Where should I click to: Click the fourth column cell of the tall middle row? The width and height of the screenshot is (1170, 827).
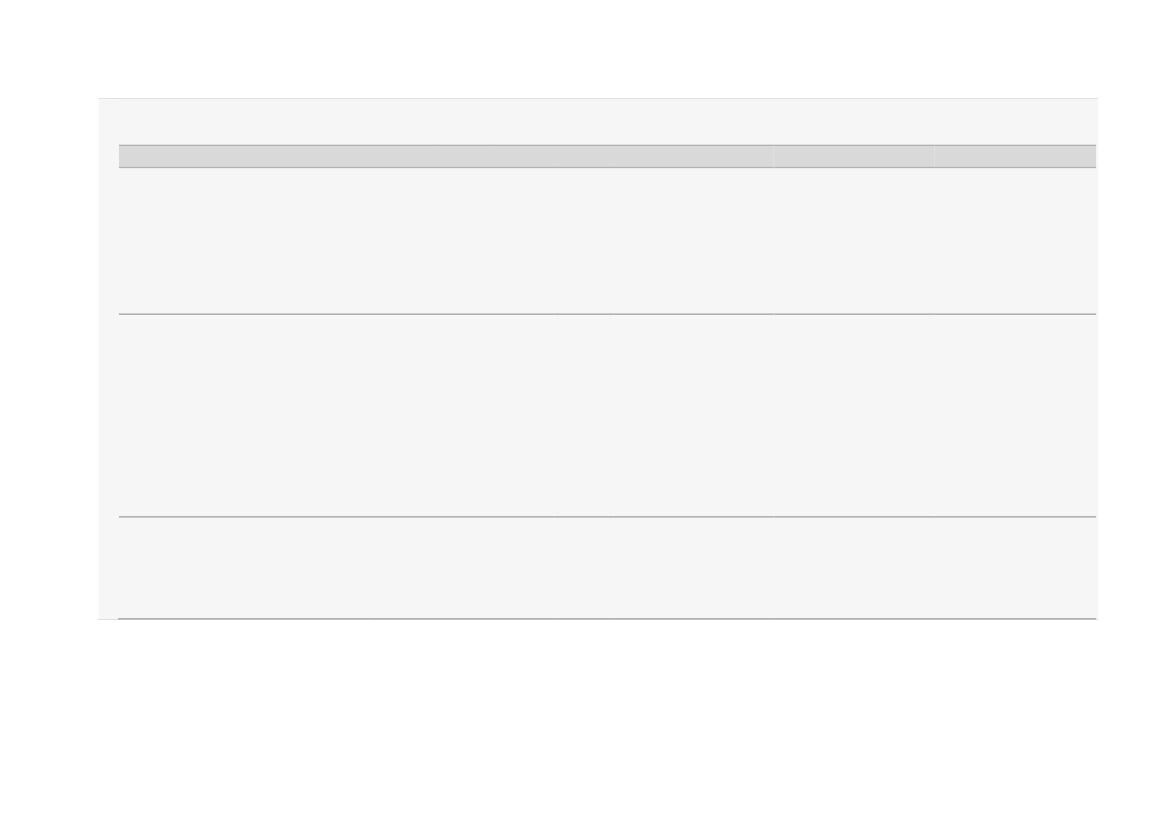pyautogui.click(x=854, y=416)
